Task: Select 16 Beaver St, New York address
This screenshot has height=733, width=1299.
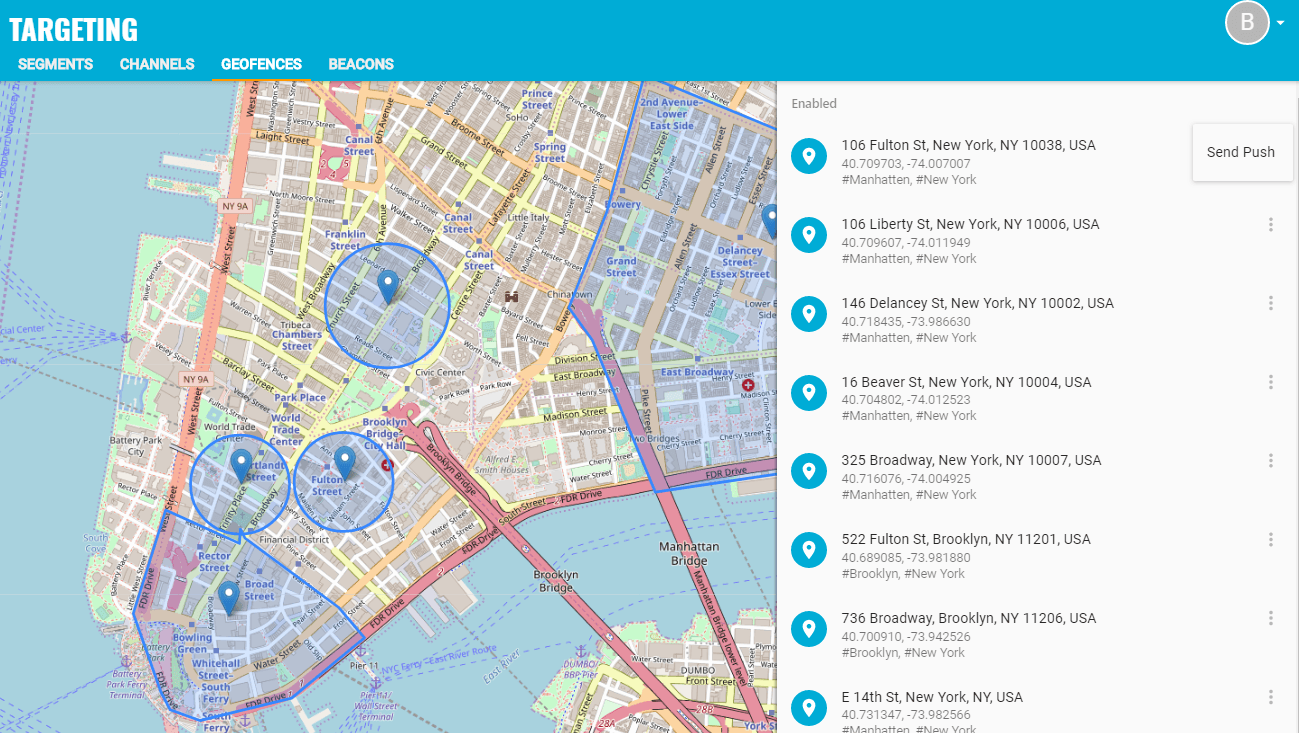Action: click(x=966, y=382)
